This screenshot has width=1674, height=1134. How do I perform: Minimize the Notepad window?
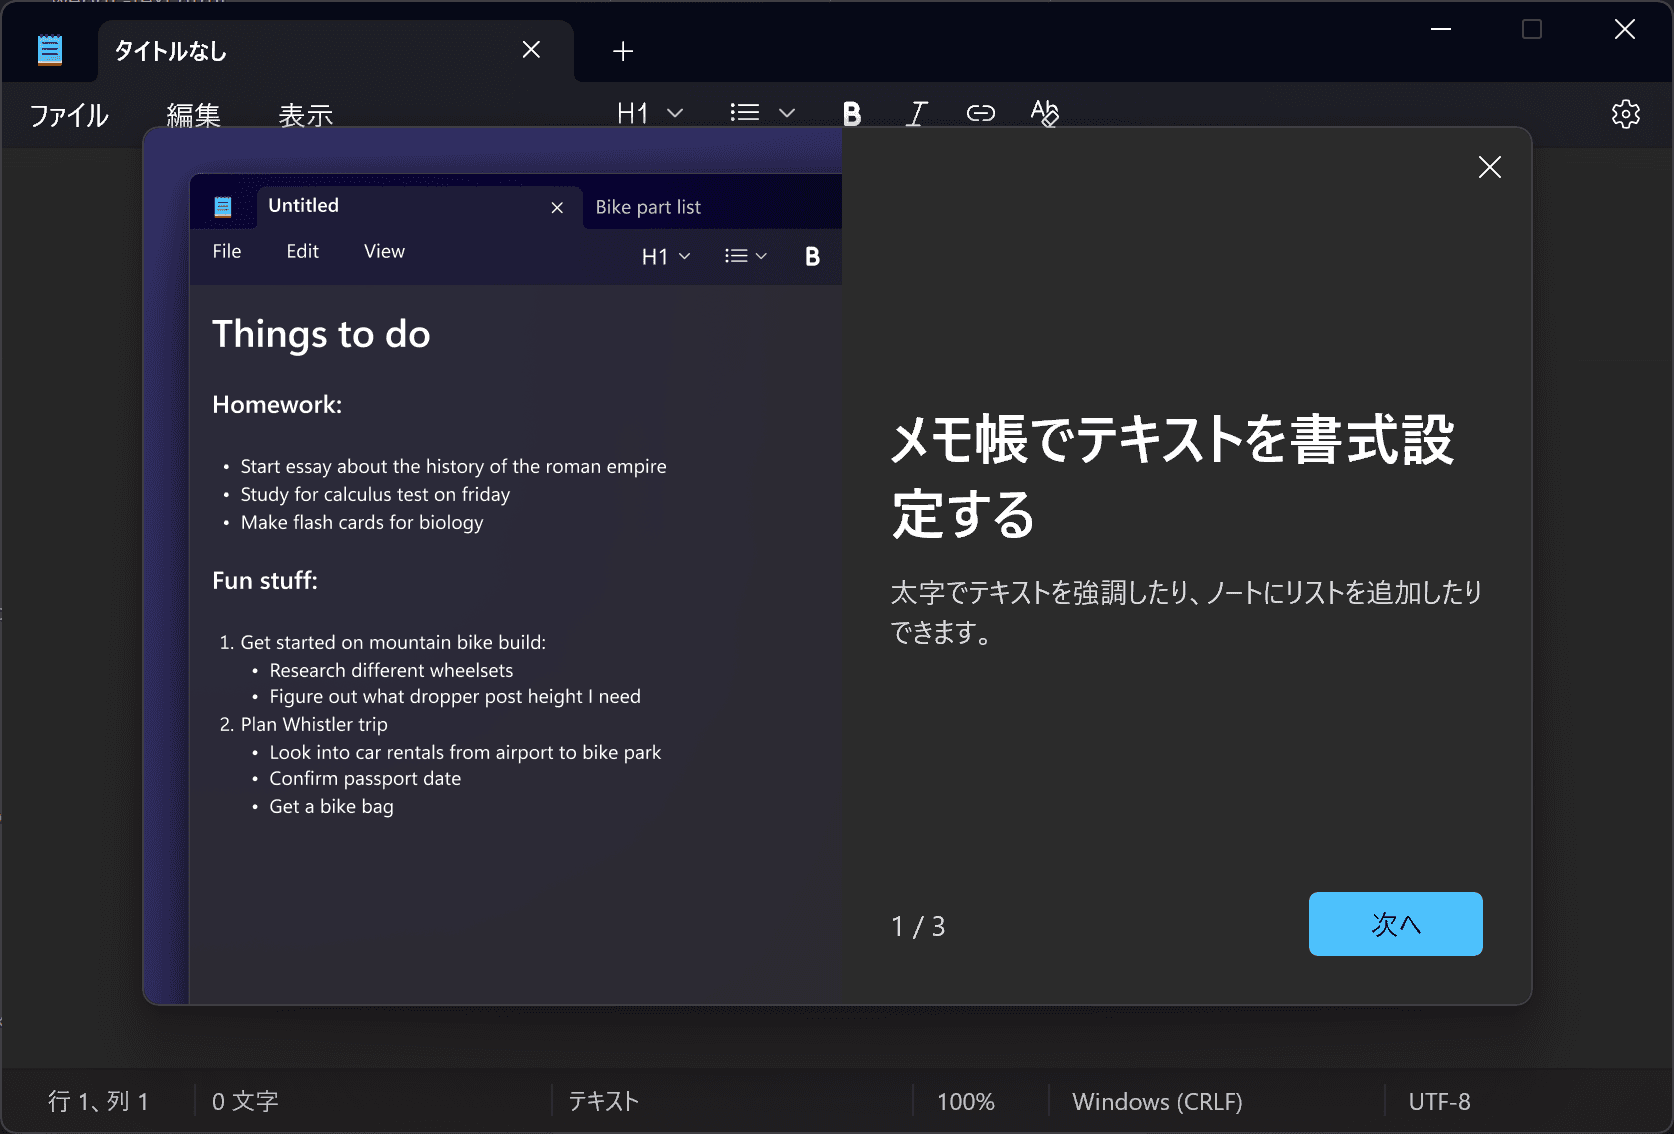[x=1441, y=29]
